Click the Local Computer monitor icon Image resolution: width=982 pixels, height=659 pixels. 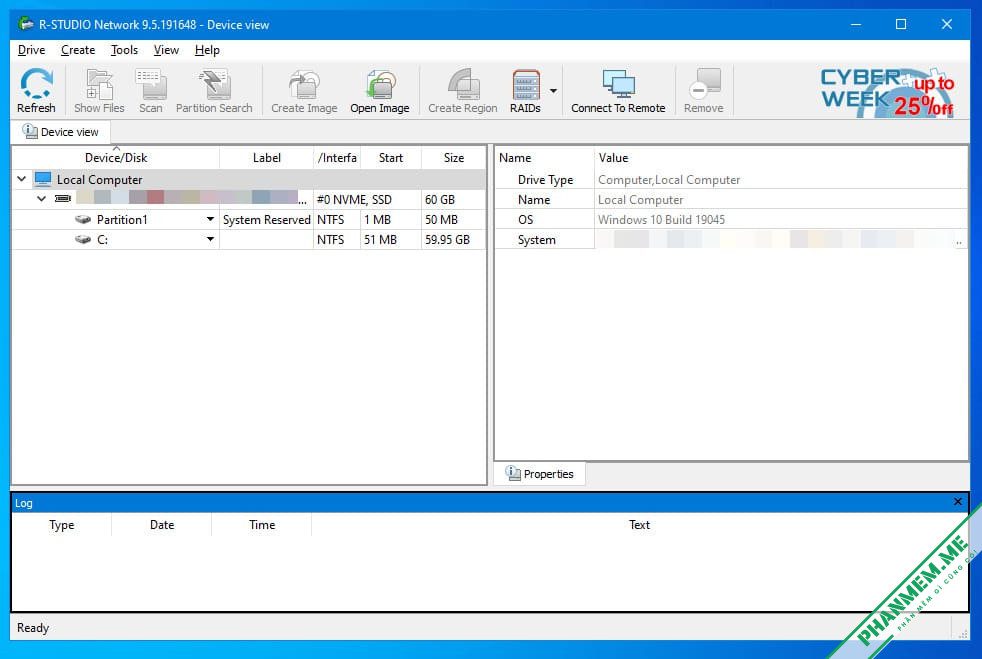[x=43, y=179]
